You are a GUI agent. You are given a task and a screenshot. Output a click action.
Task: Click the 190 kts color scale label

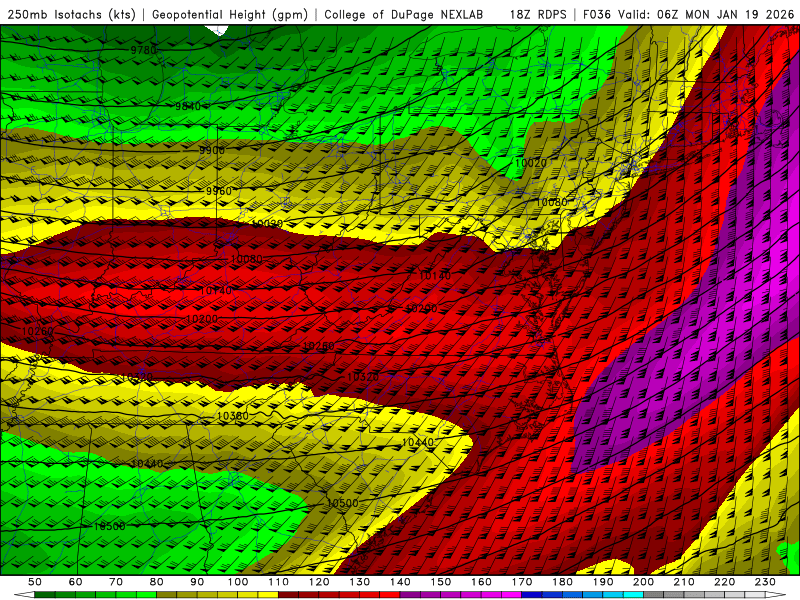[603, 582]
